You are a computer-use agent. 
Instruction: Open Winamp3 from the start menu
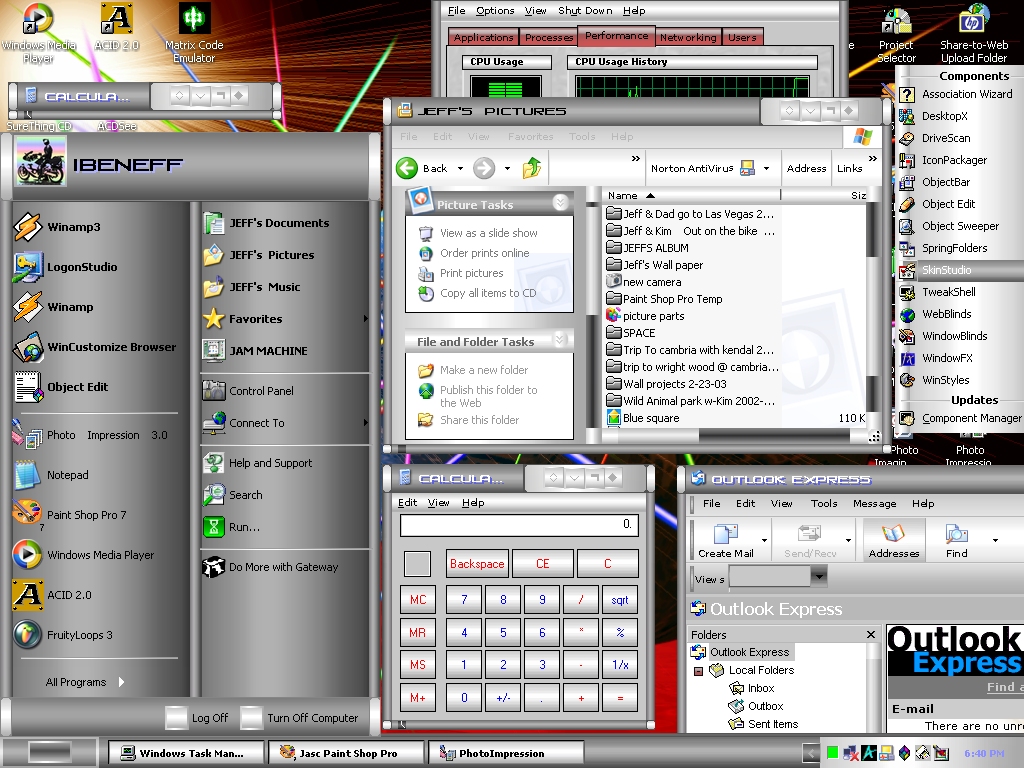coord(28,227)
